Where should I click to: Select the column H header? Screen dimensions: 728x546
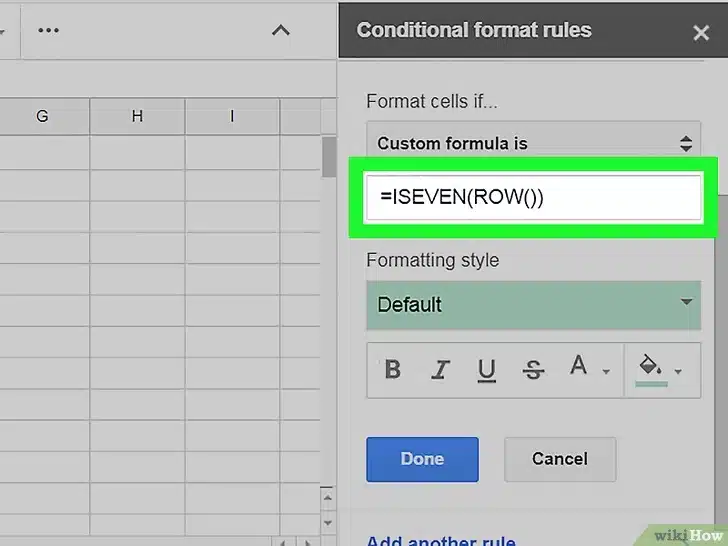coord(137,116)
